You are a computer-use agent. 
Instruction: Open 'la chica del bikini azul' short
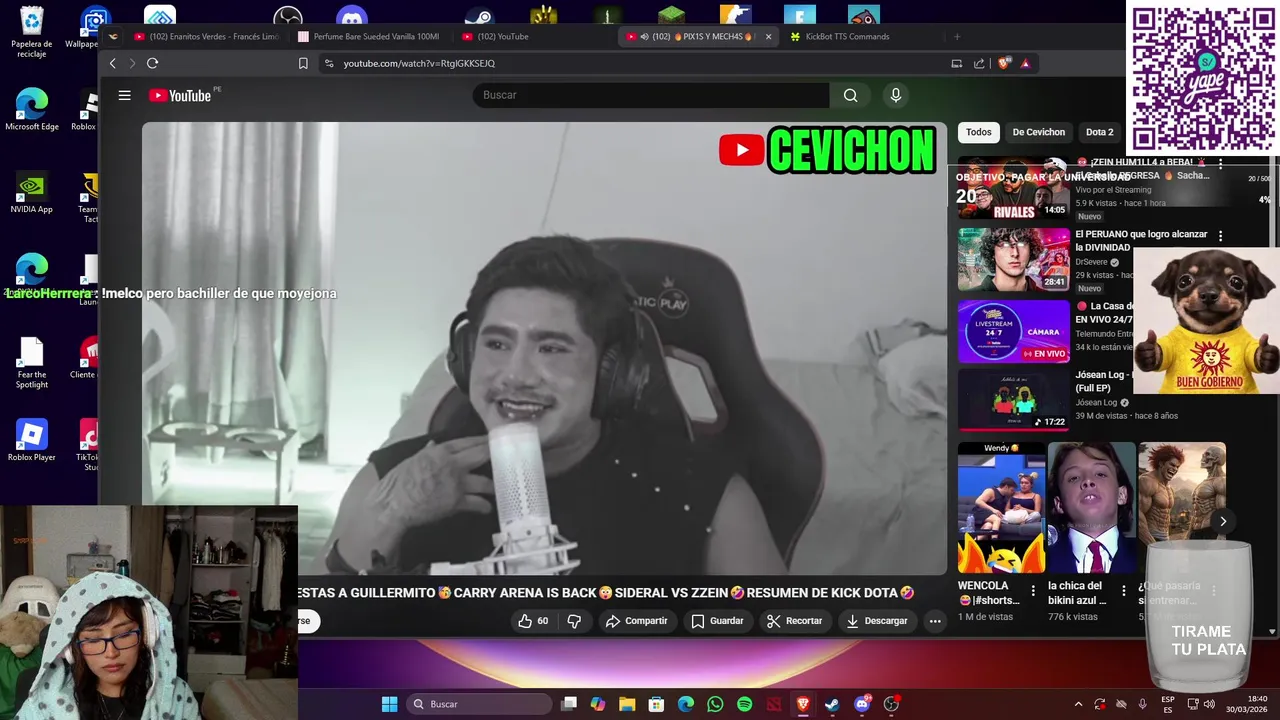[1091, 508]
